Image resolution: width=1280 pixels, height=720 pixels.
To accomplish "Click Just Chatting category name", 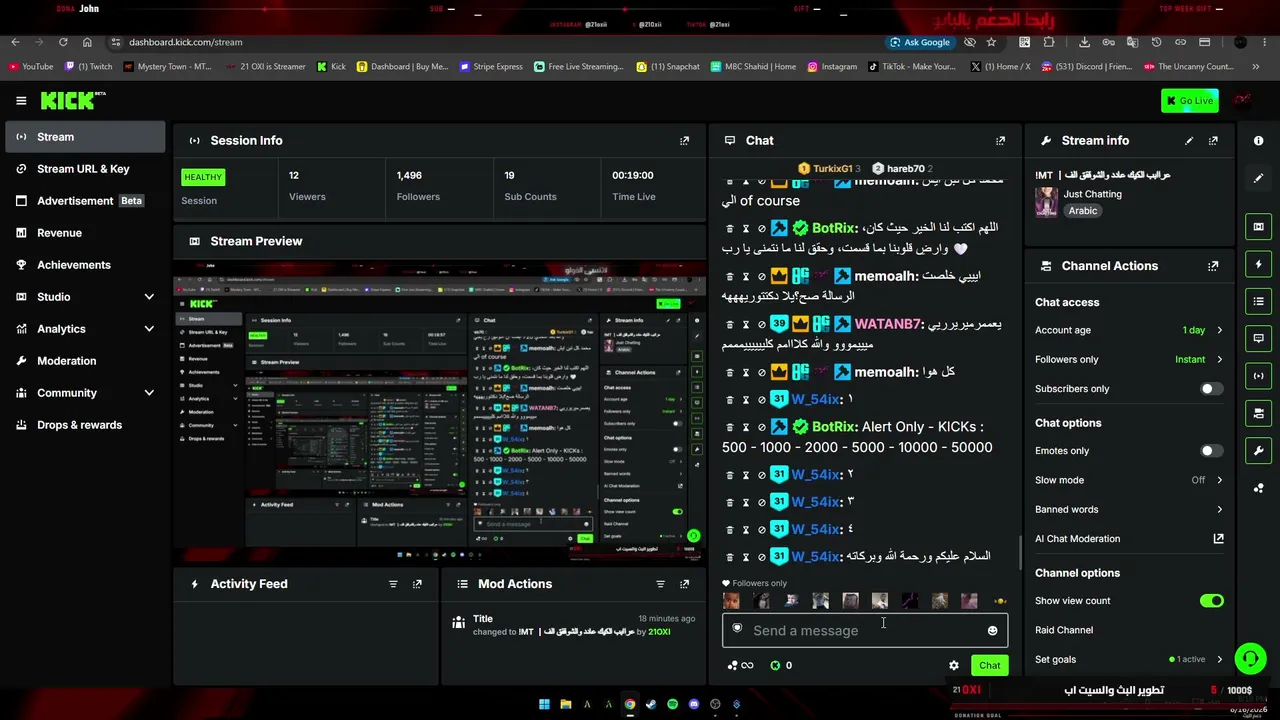I will point(1092,194).
